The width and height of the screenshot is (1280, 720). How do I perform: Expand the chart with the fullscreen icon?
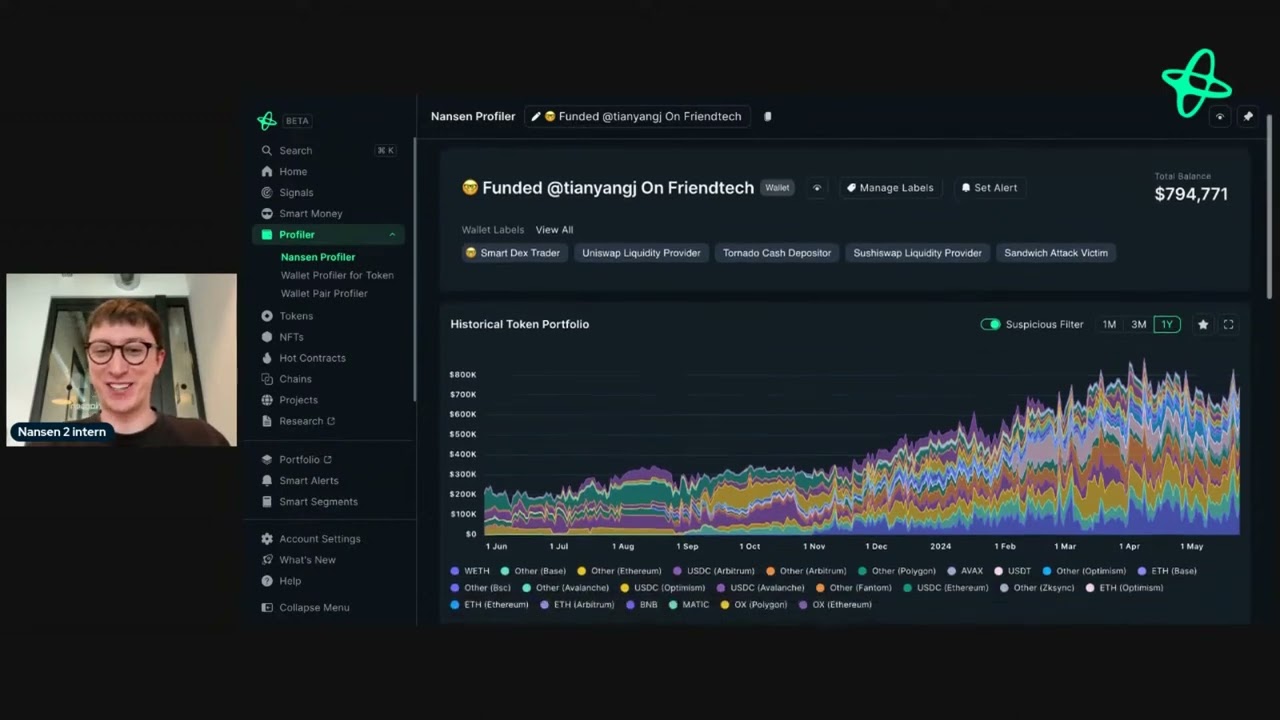1229,325
